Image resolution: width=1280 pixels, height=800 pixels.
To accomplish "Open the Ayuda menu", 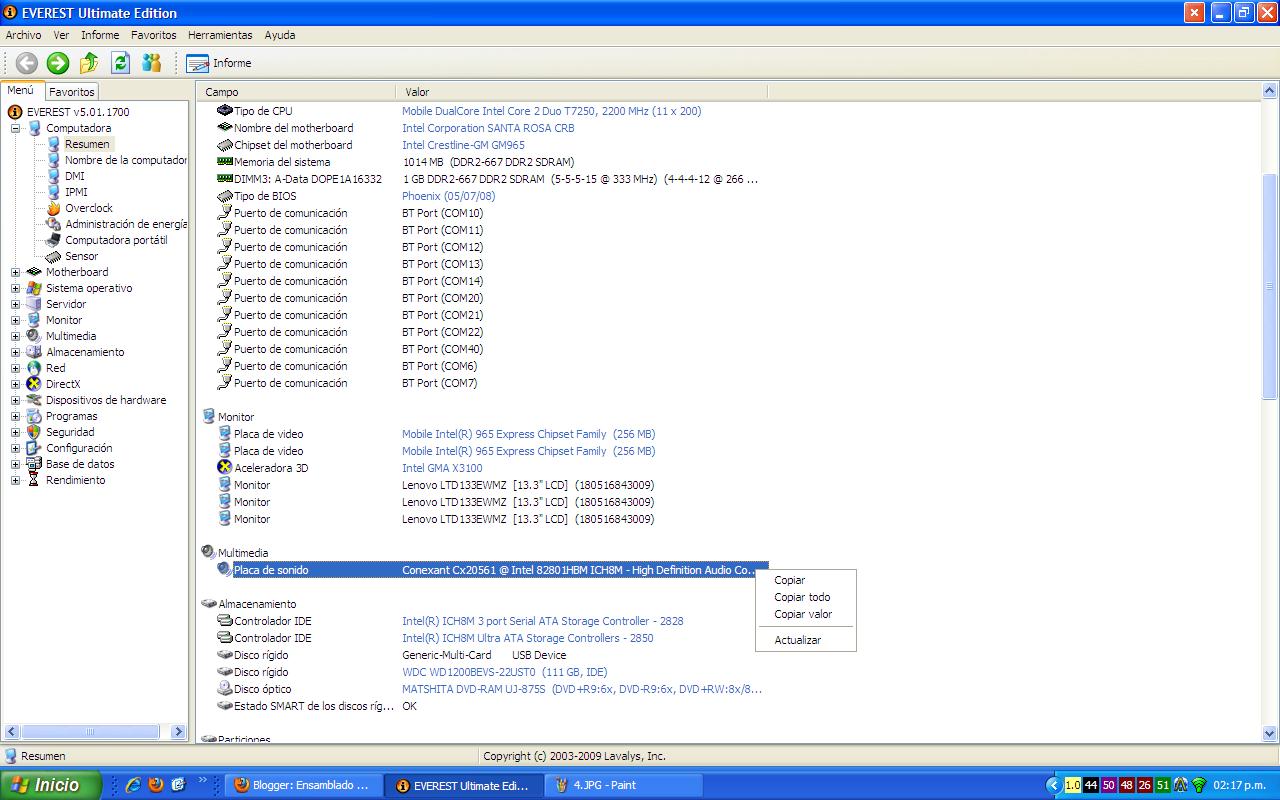I will click(280, 35).
